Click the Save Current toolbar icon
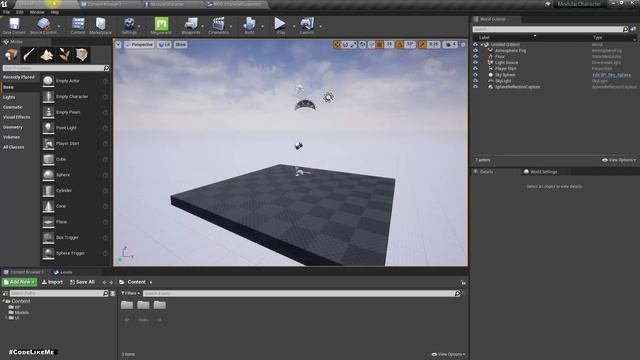Image resolution: width=640 pixels, height=360 pixels. 14,25
